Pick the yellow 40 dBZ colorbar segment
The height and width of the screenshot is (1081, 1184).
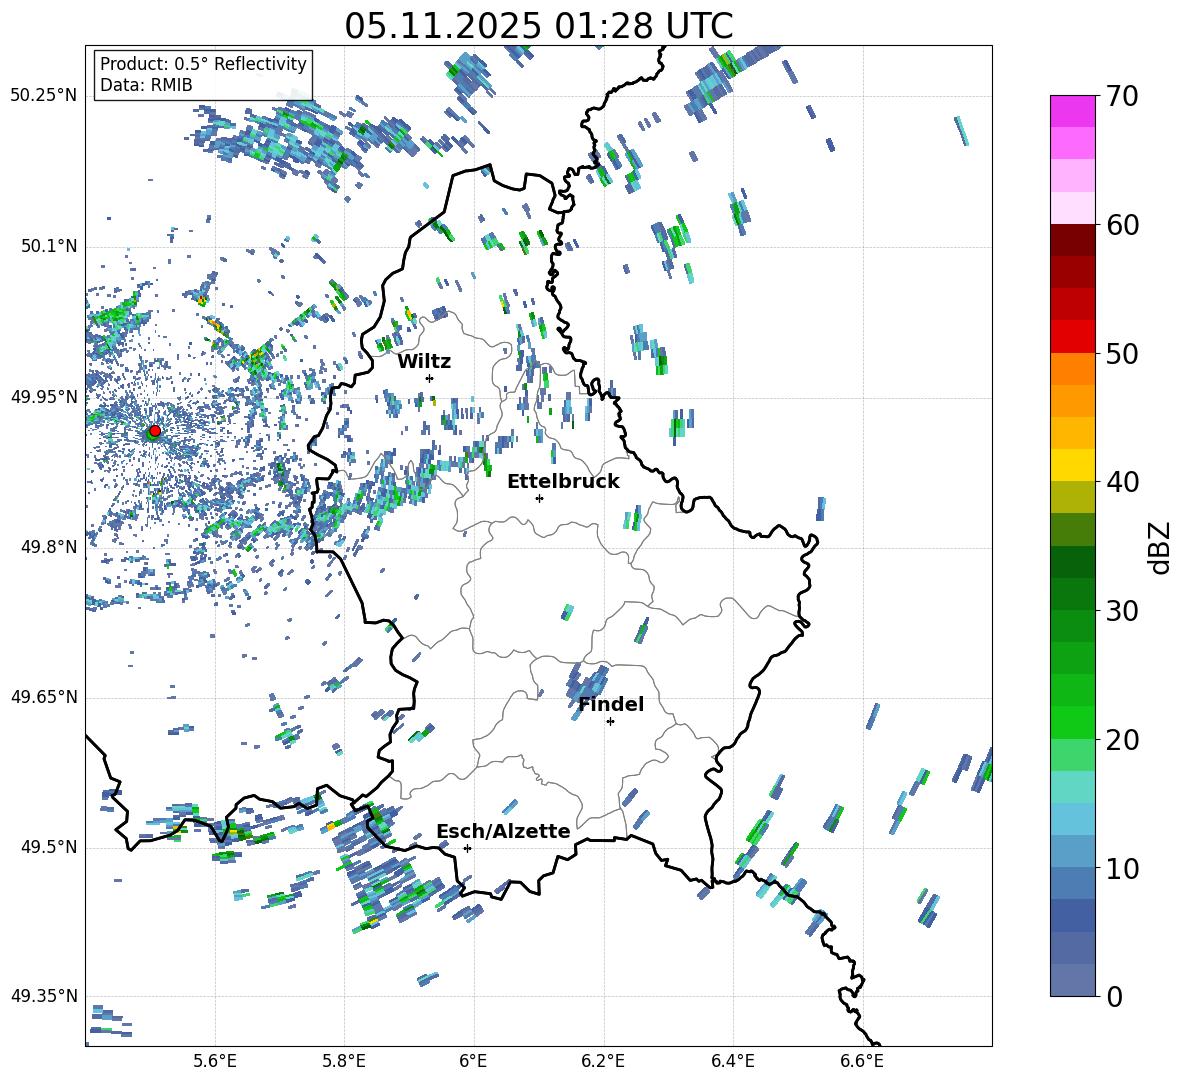1073,465
